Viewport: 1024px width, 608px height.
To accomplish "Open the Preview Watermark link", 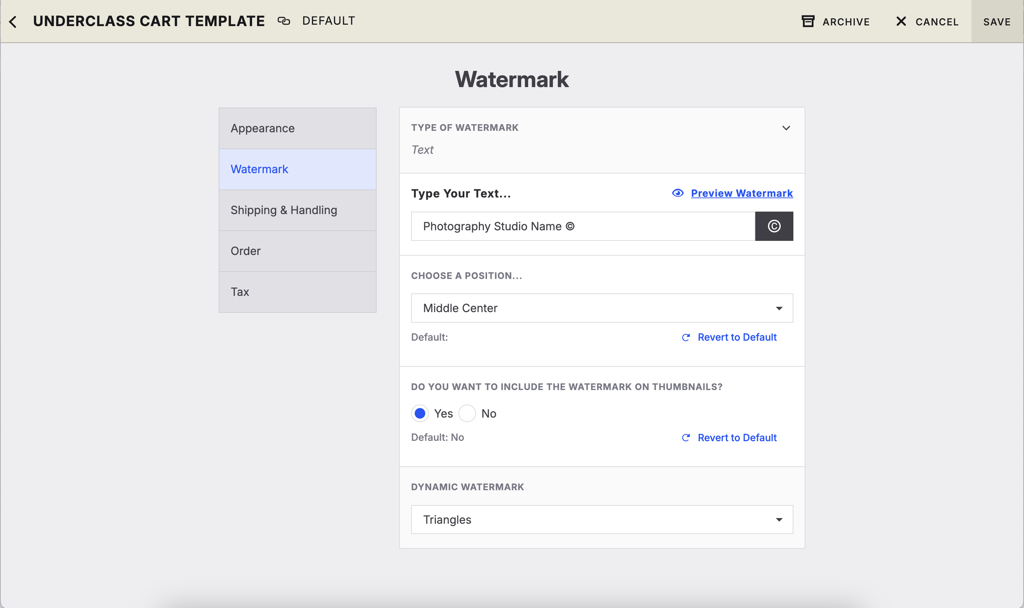I will point(741,193).
